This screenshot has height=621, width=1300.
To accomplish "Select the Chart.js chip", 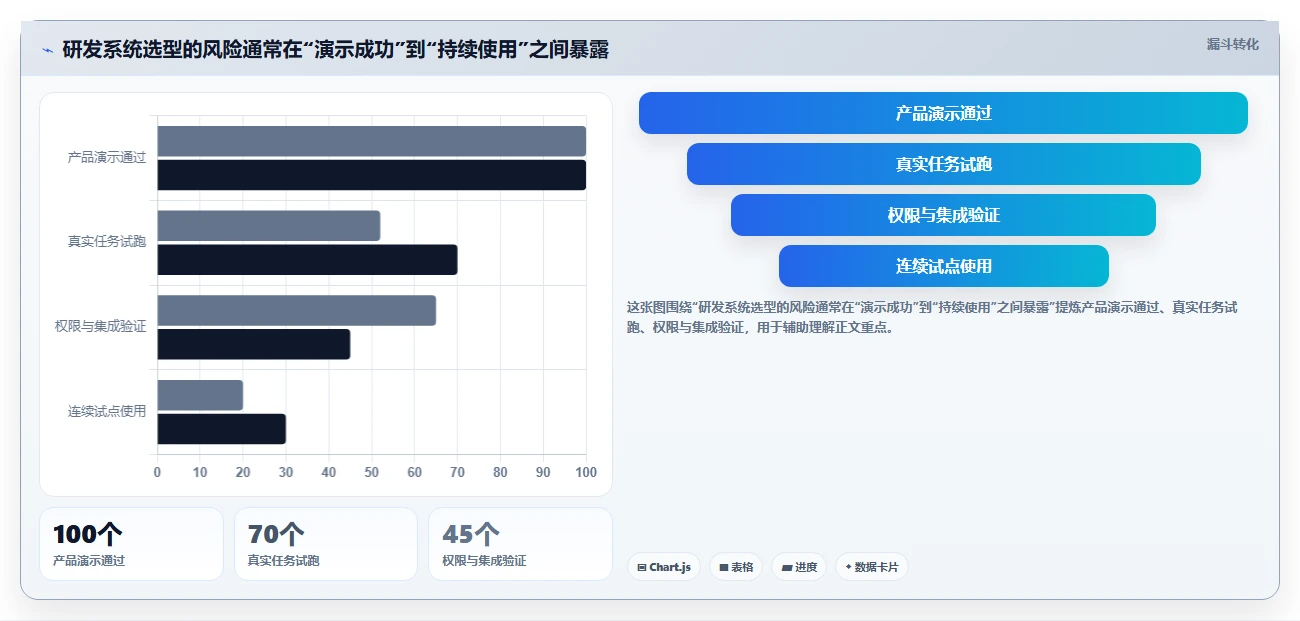I will coord(664,567).
